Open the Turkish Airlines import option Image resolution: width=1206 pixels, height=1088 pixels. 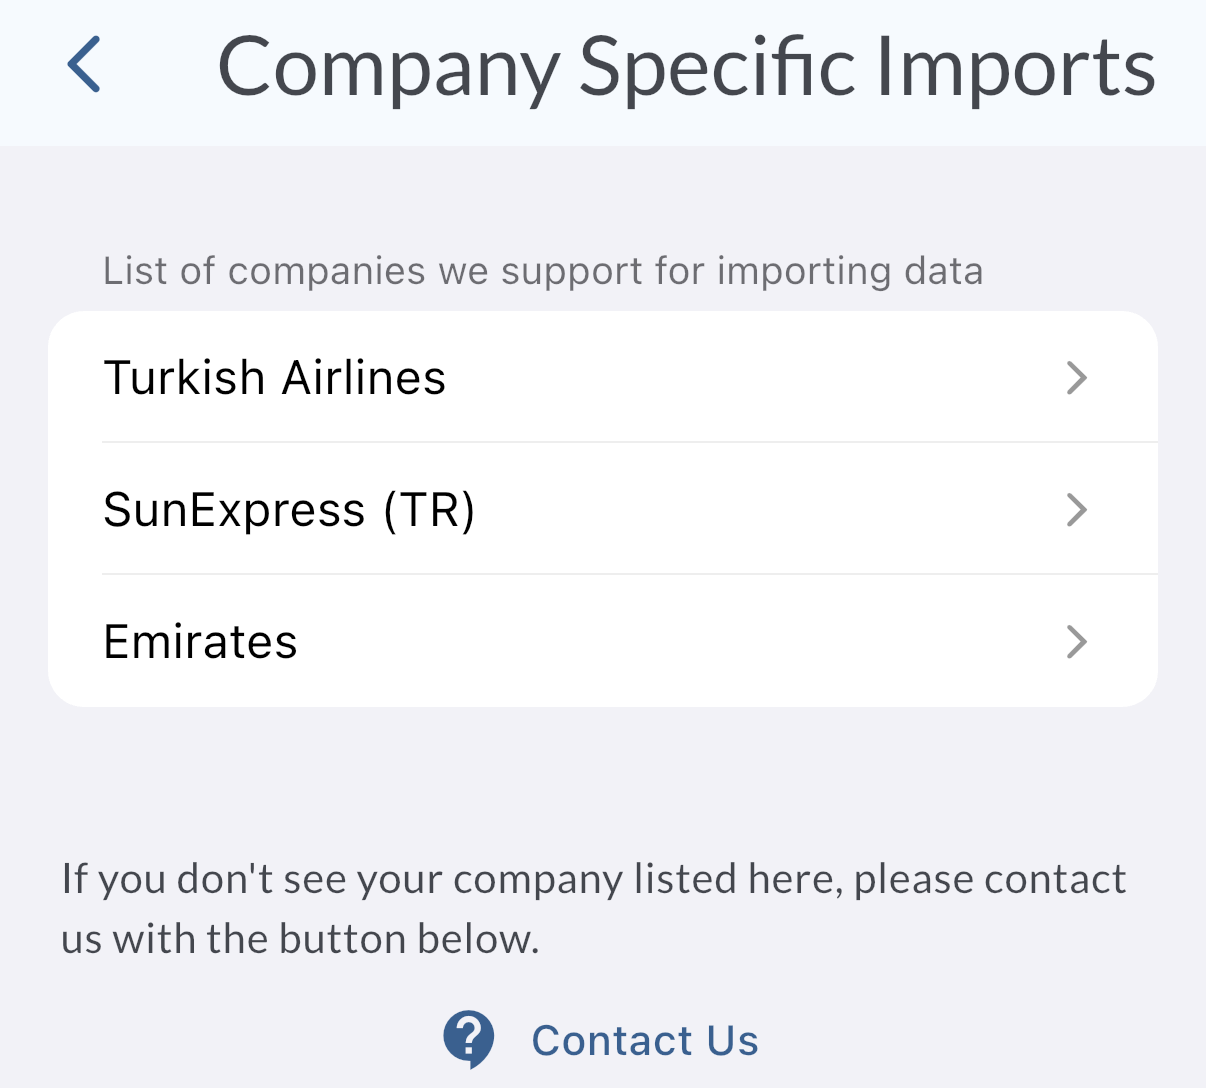tap(602, 378)
